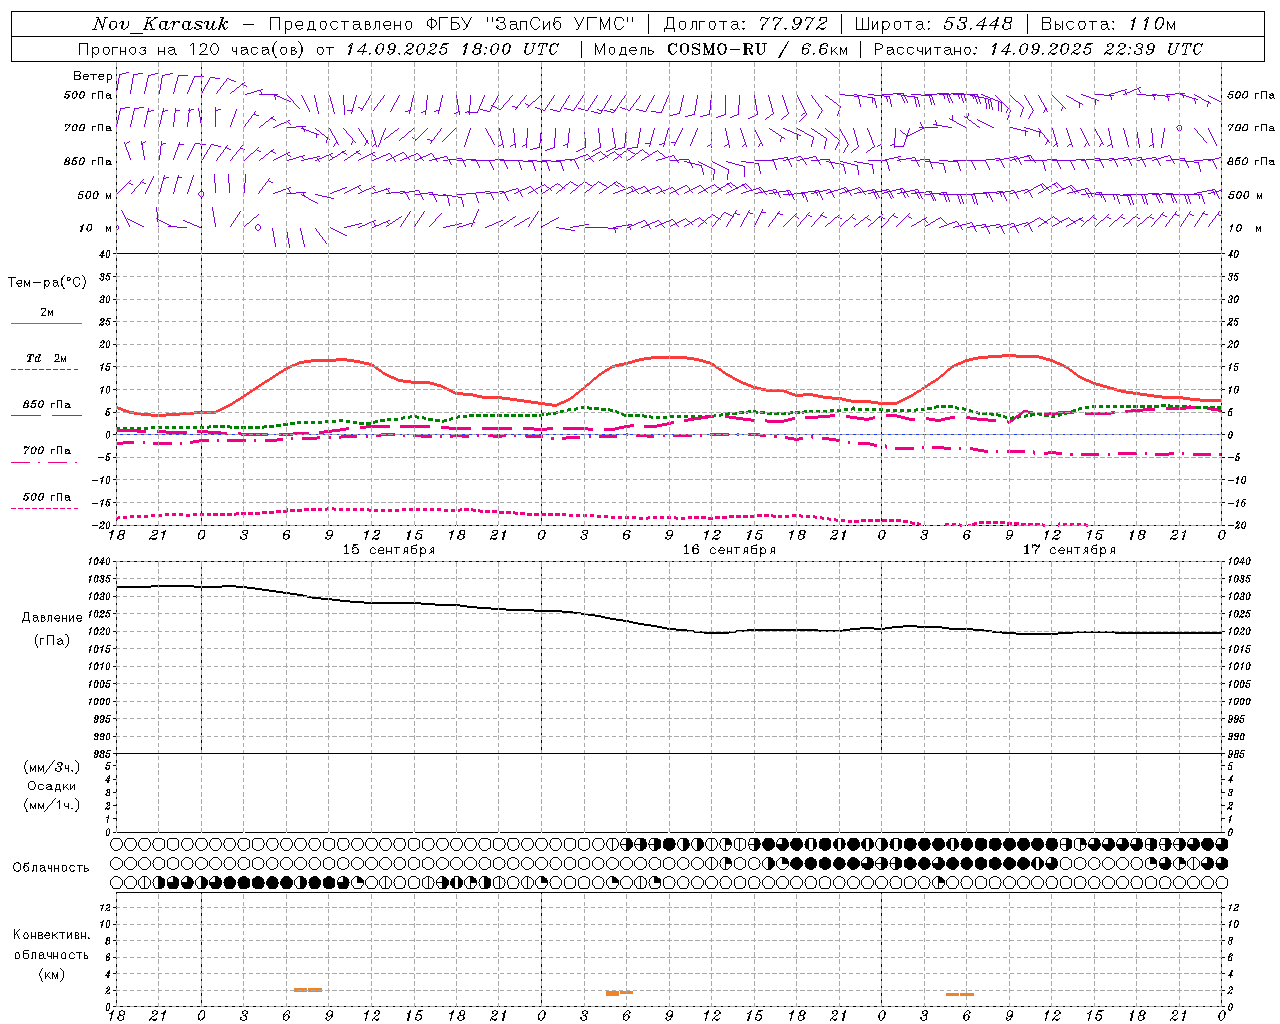Viewport: 1280px width, 1024px height.
Task: Click the "Прогноз на 120 часа(ов)" forecast text
Action: tap(193, 49)
